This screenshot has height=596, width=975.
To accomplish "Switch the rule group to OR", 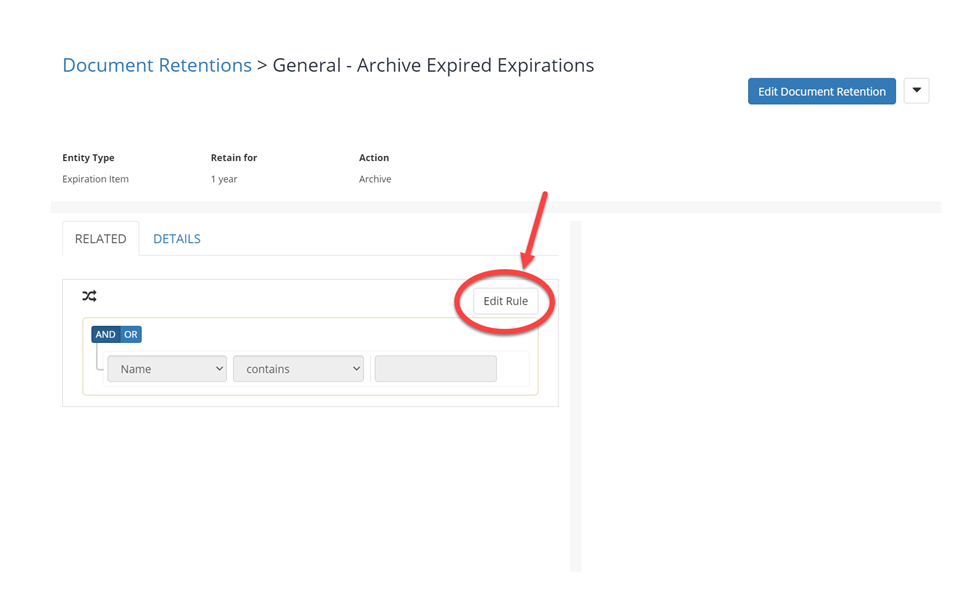I will (131, 335).
